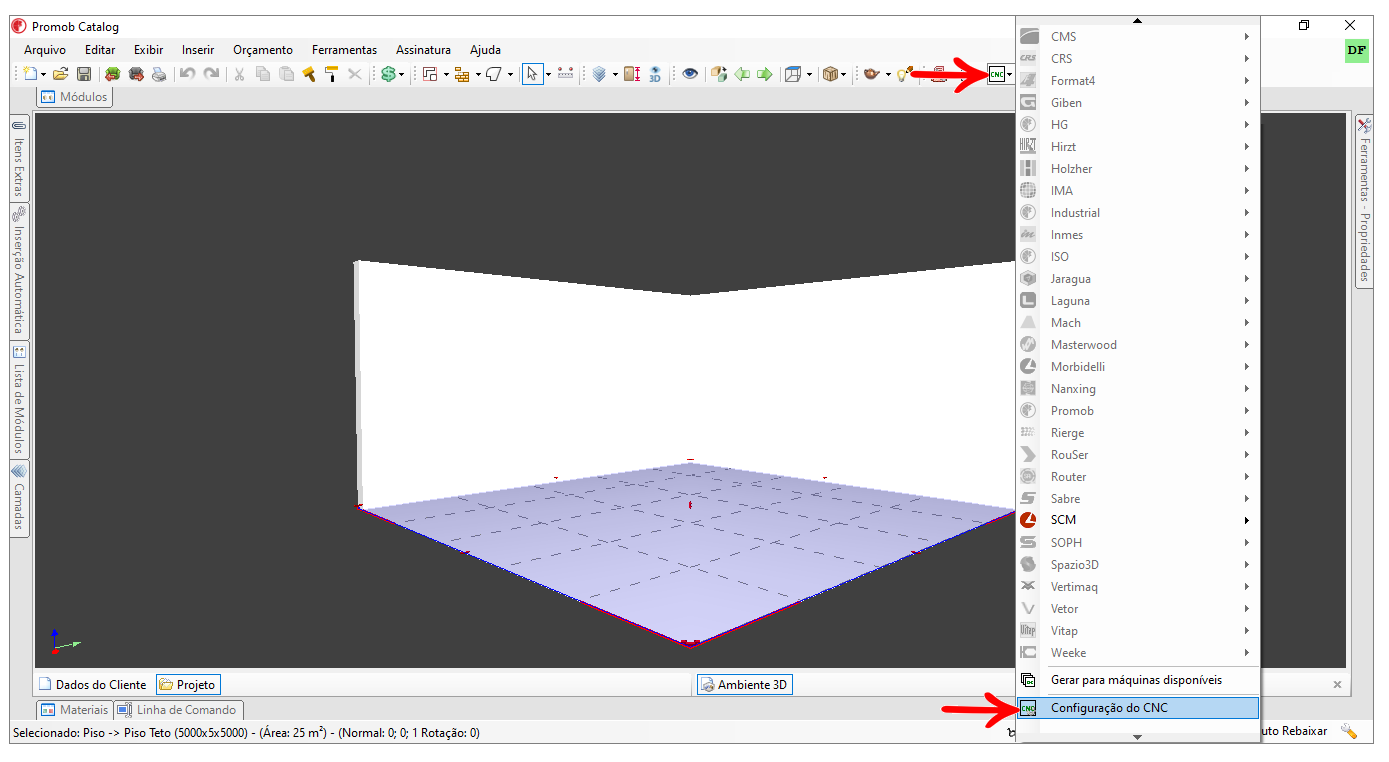1389x762 pixels.
Task: Open the Lista de Módulos side panel
Action: (19, 400)
